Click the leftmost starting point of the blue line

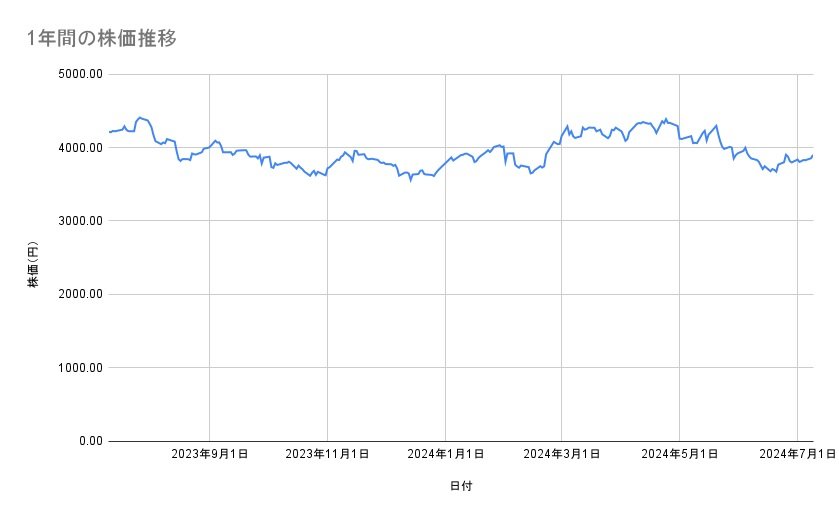tap(109, 132)
